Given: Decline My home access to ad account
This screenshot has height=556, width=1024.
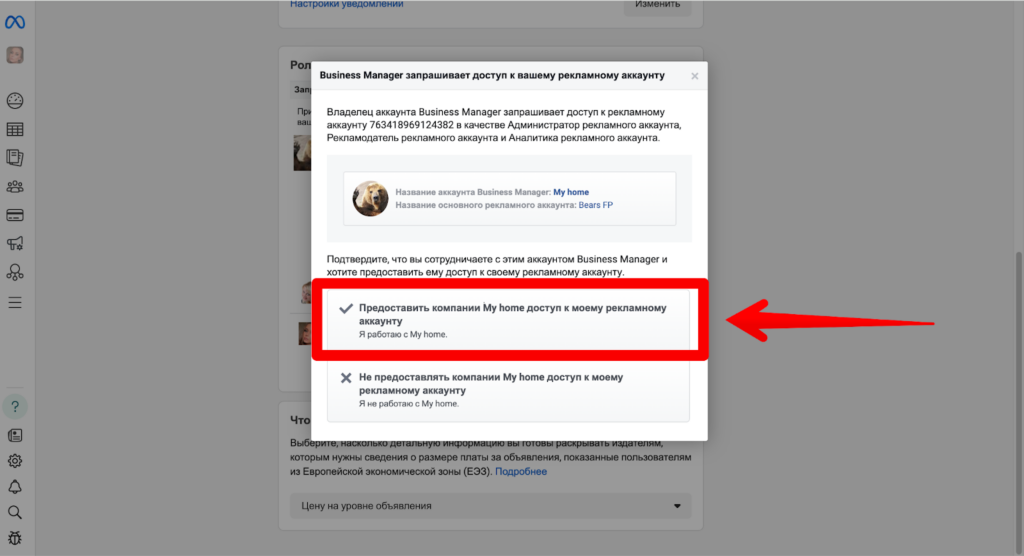Looking at the screenshot, I should (508, 389).
